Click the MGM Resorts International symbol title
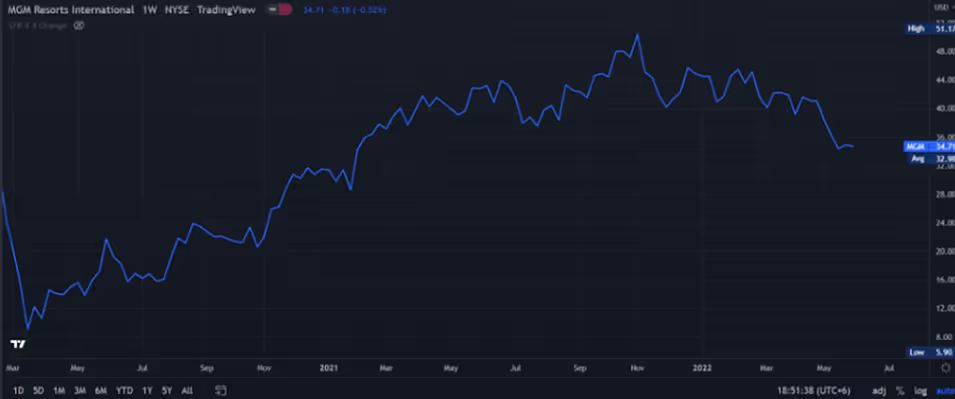The image size is (955, 399). [x=71, y=10]
